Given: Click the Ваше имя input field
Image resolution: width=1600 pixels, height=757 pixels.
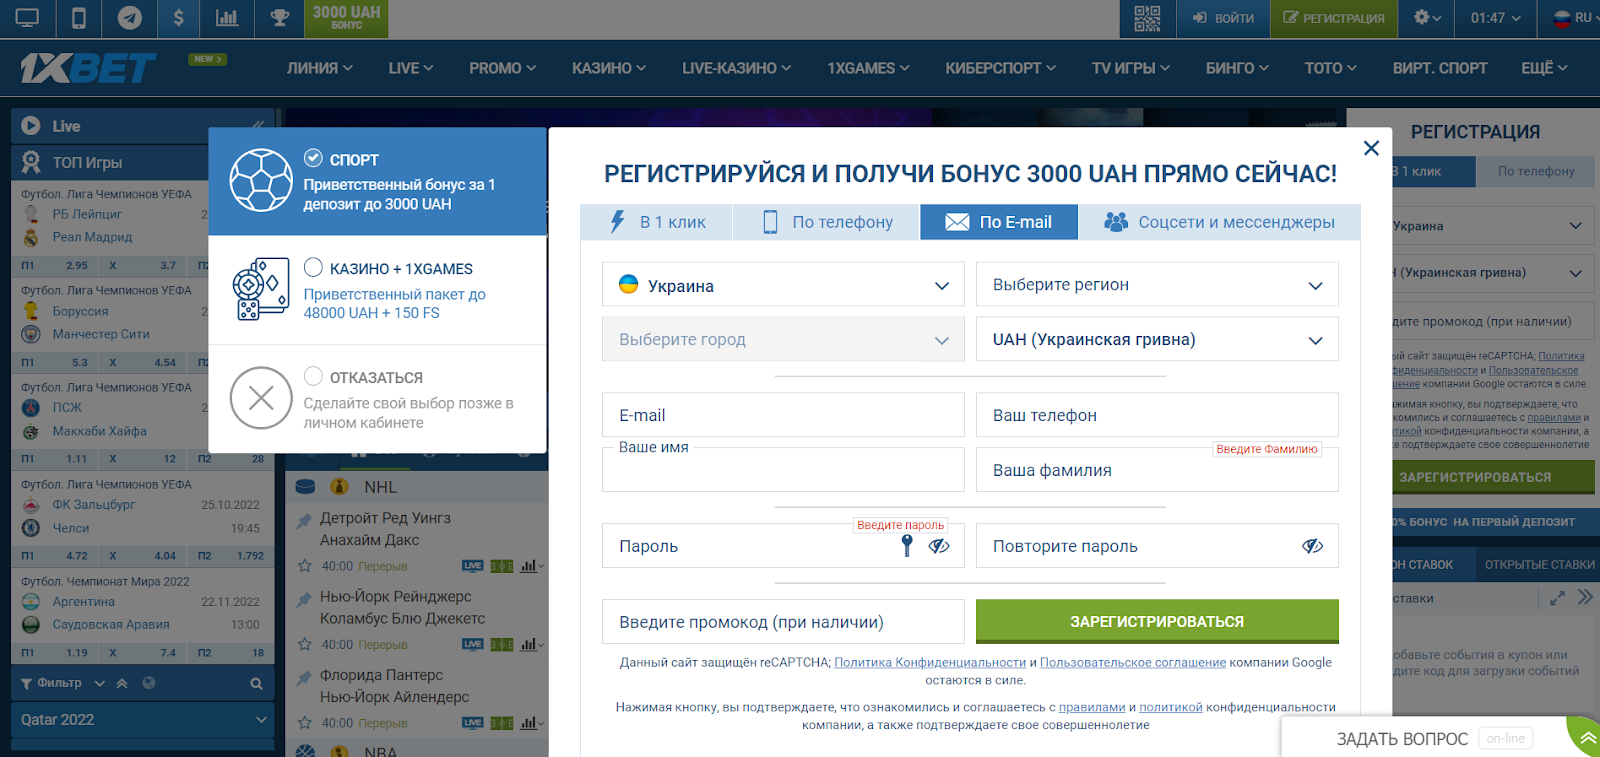Looking at the screenshot, I should pos(783,469).
